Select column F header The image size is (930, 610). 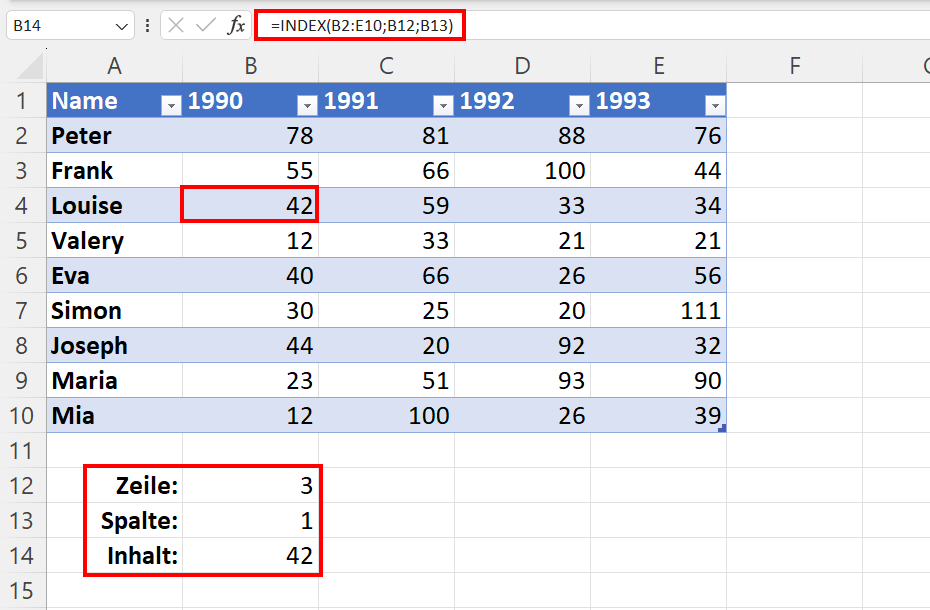[x=795, y=66]
